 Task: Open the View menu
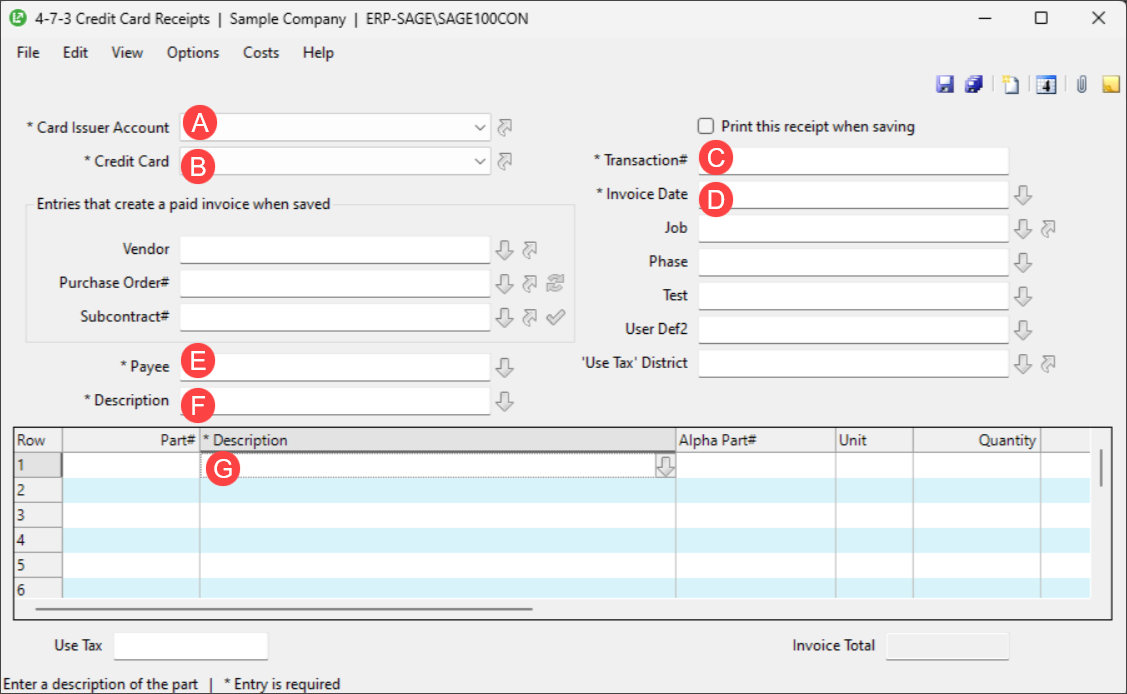pos(126,52)
